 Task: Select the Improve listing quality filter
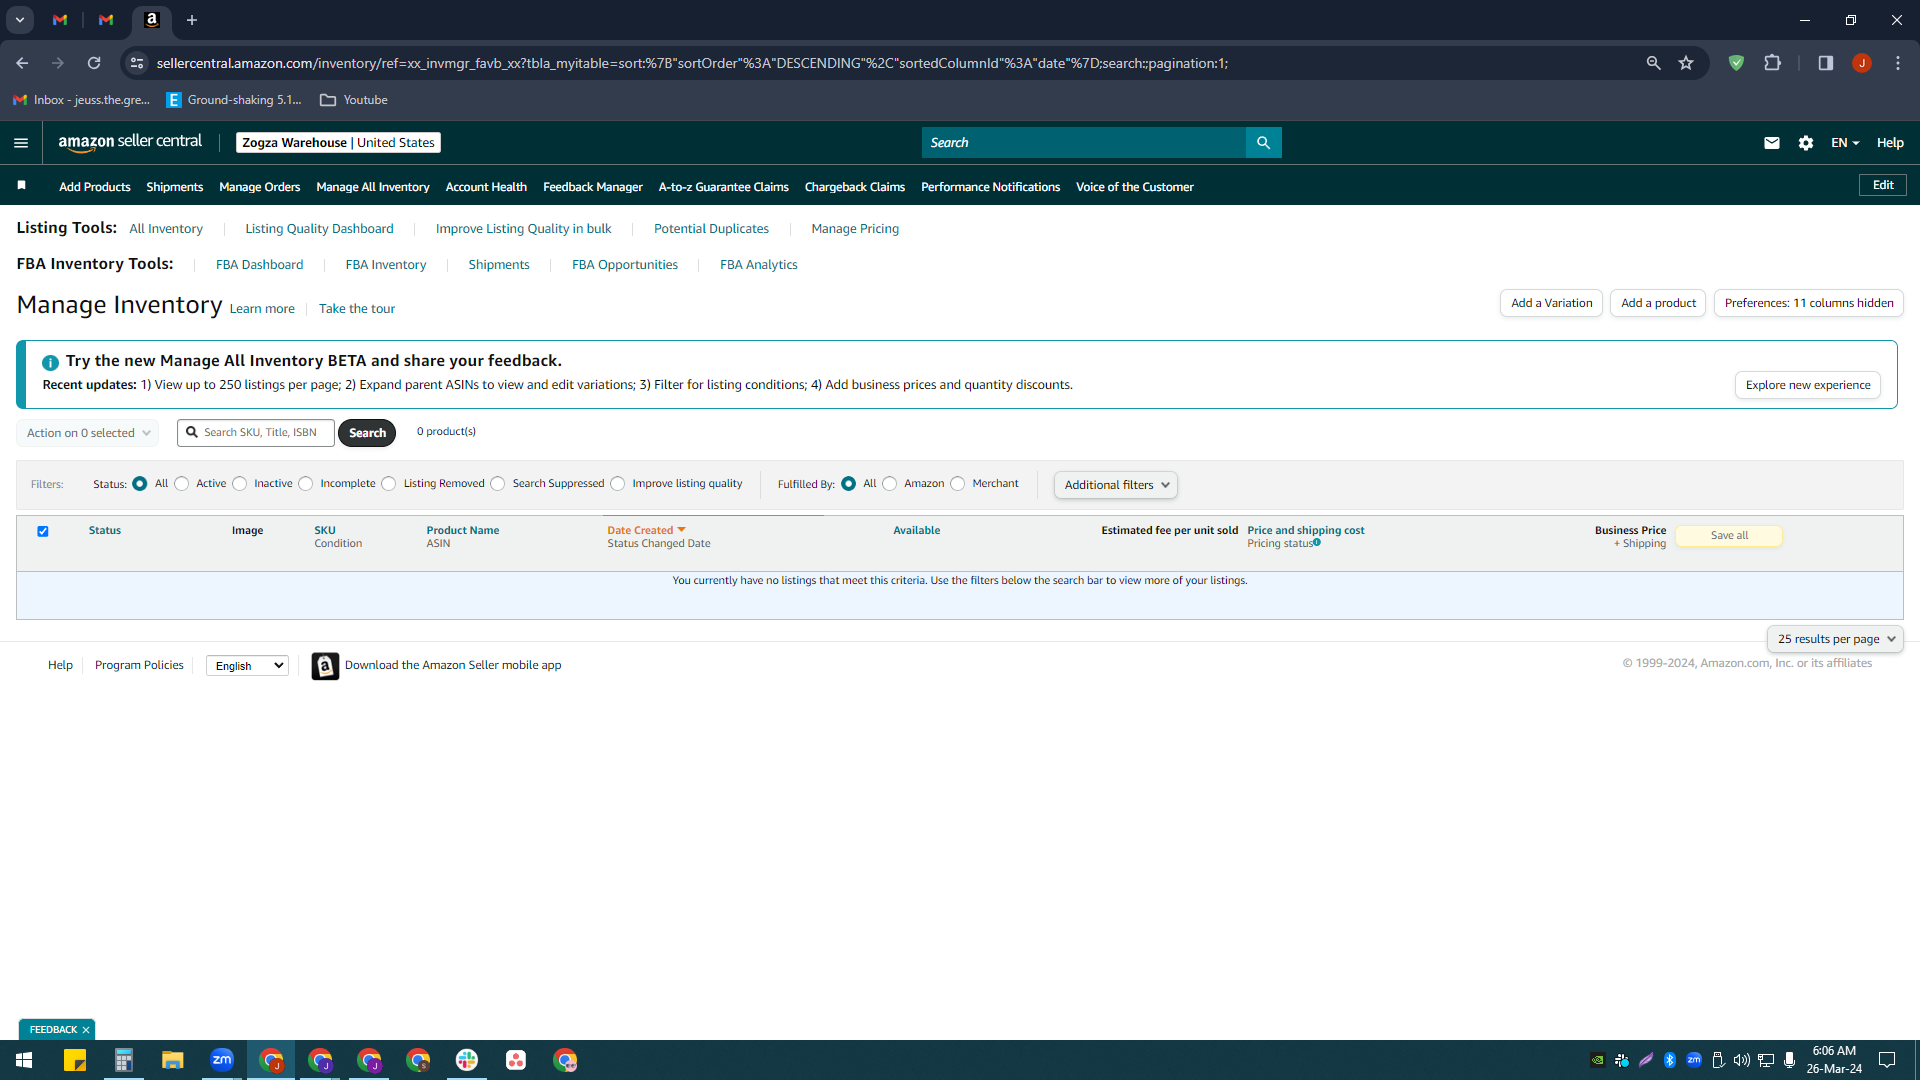point(618,484)
